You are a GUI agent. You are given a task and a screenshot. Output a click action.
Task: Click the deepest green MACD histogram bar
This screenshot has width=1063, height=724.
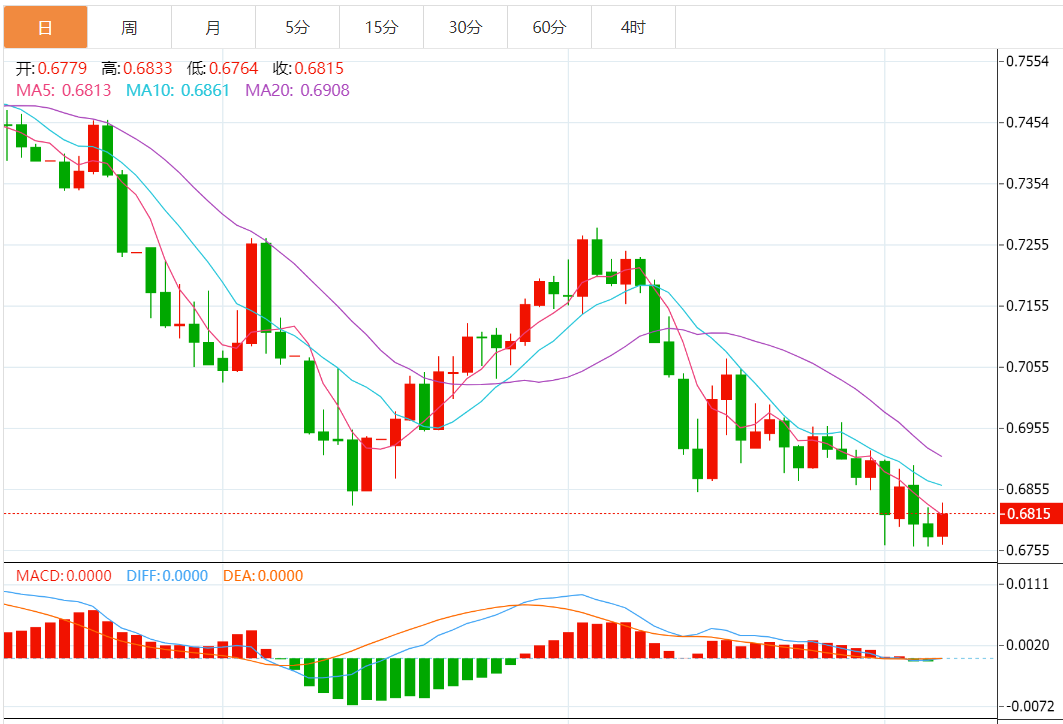(352, 681)
